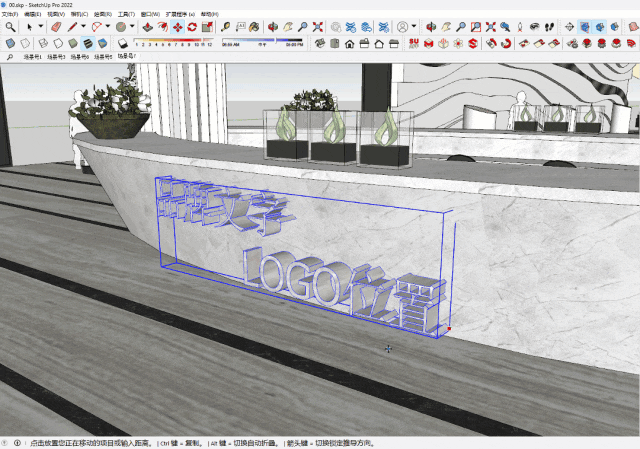Select the Scale tool
Image resolution: width=640 pixels, height=449 pixels.
(207, 27)
